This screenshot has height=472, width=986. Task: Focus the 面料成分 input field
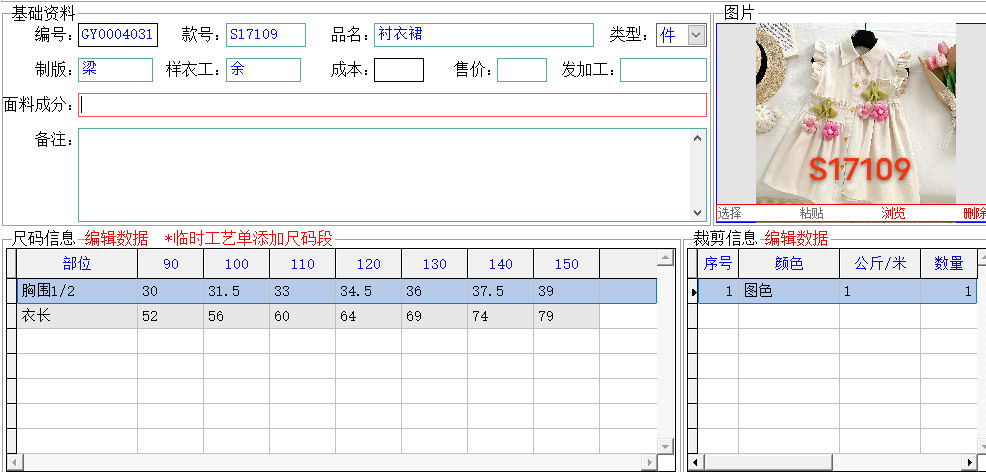click(x=392, y=105)
